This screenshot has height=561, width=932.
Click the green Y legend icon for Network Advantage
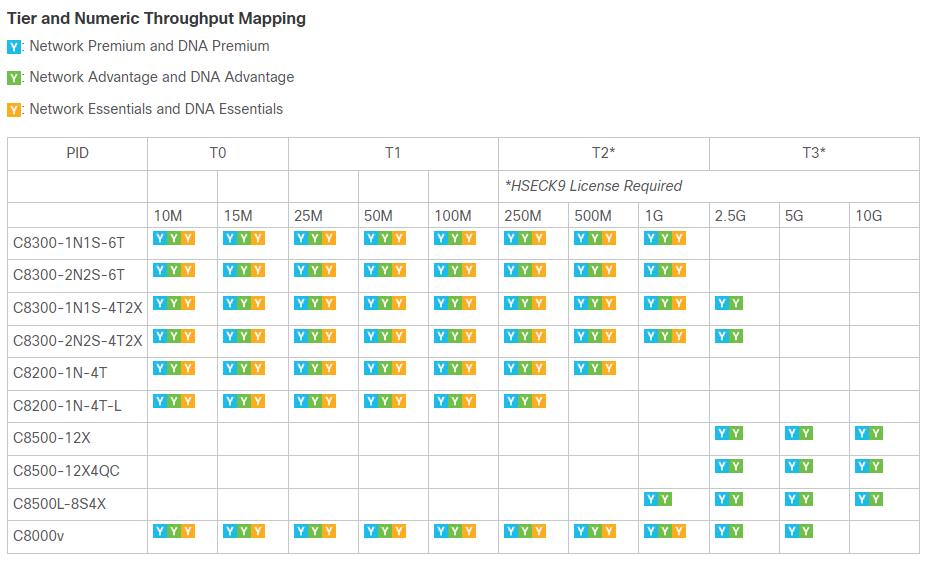click(x=14, y=78)
